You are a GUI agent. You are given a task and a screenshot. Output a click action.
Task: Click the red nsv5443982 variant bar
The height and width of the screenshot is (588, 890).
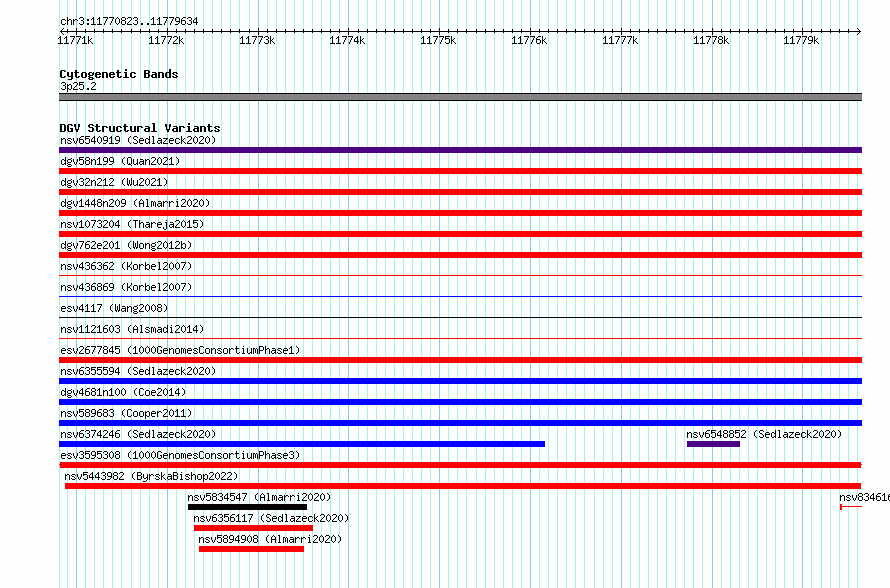point(463,486)
